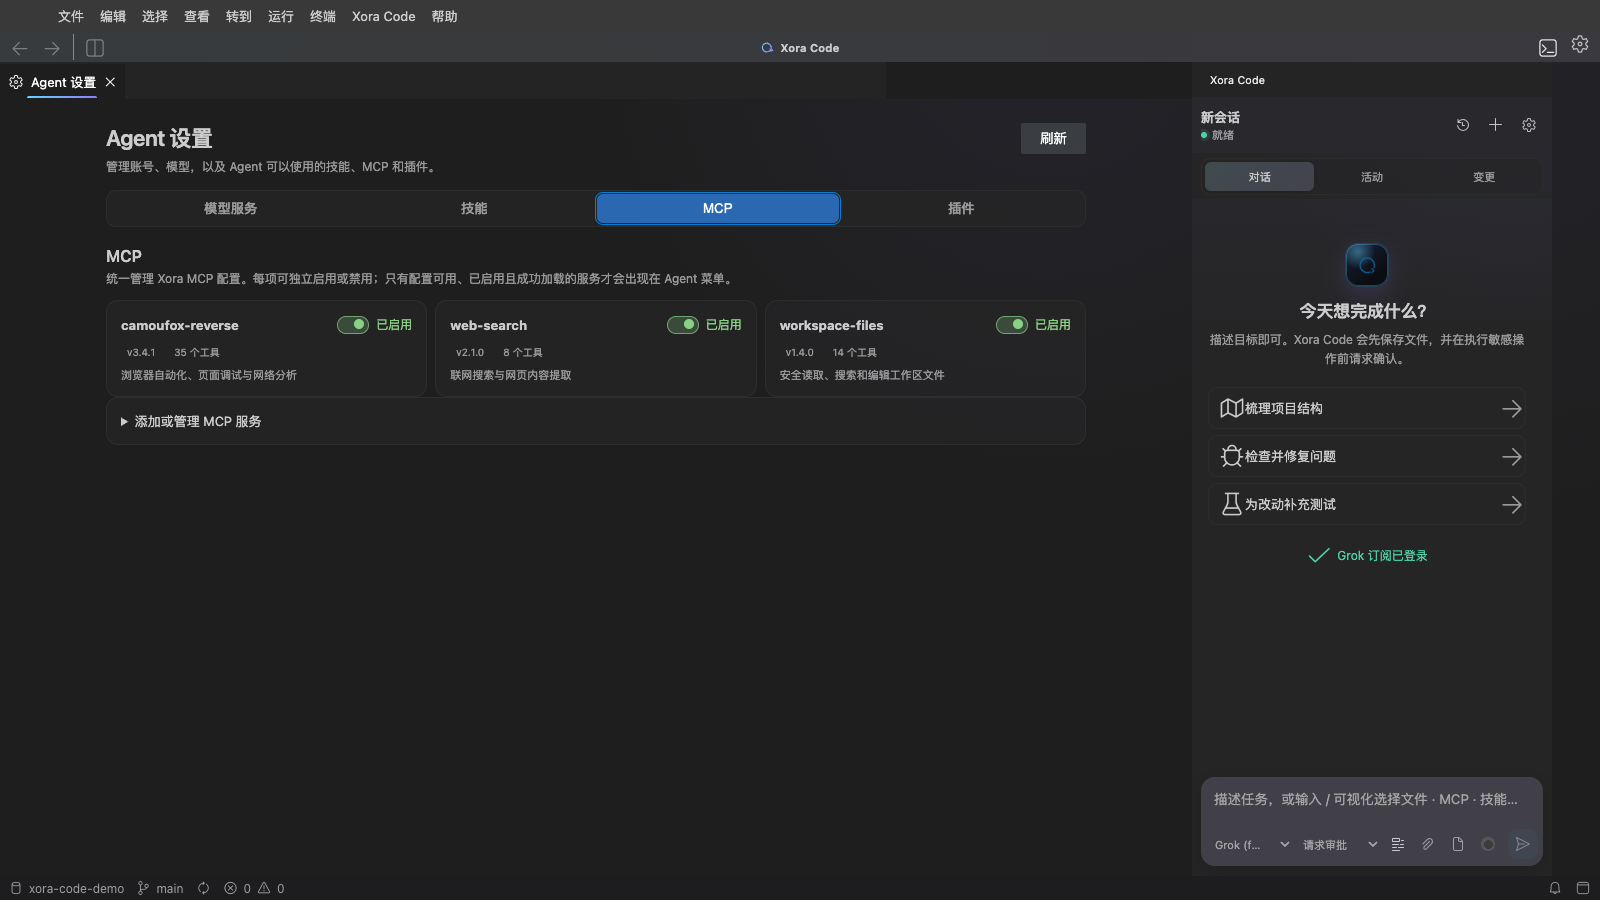Screen dimensions: 1600x900
Task: Toggle the sidebar layout icon
Action: tap(95, 48)
